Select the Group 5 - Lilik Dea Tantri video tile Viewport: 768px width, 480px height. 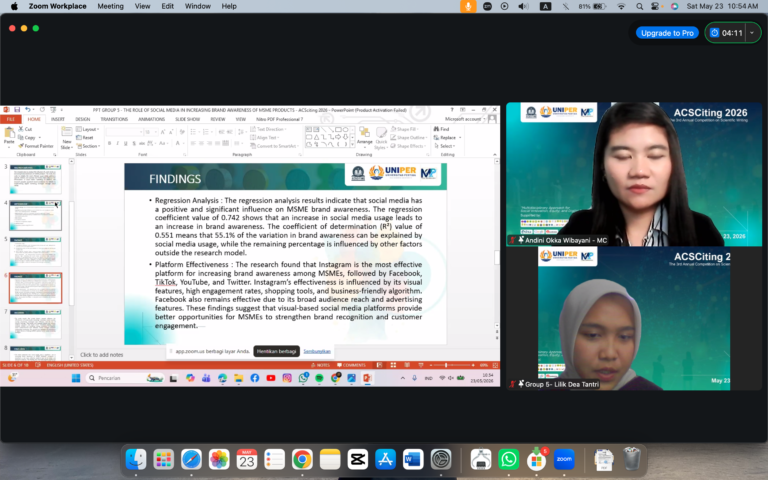634,318
